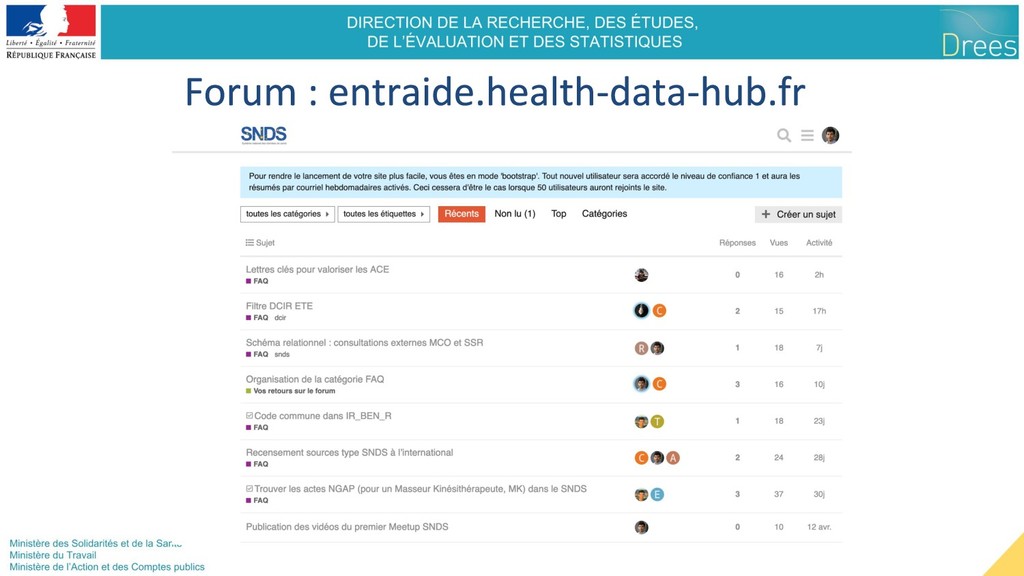Click the '24' views count
This screenshot has width=1024, height=576.
click(778, 458)
